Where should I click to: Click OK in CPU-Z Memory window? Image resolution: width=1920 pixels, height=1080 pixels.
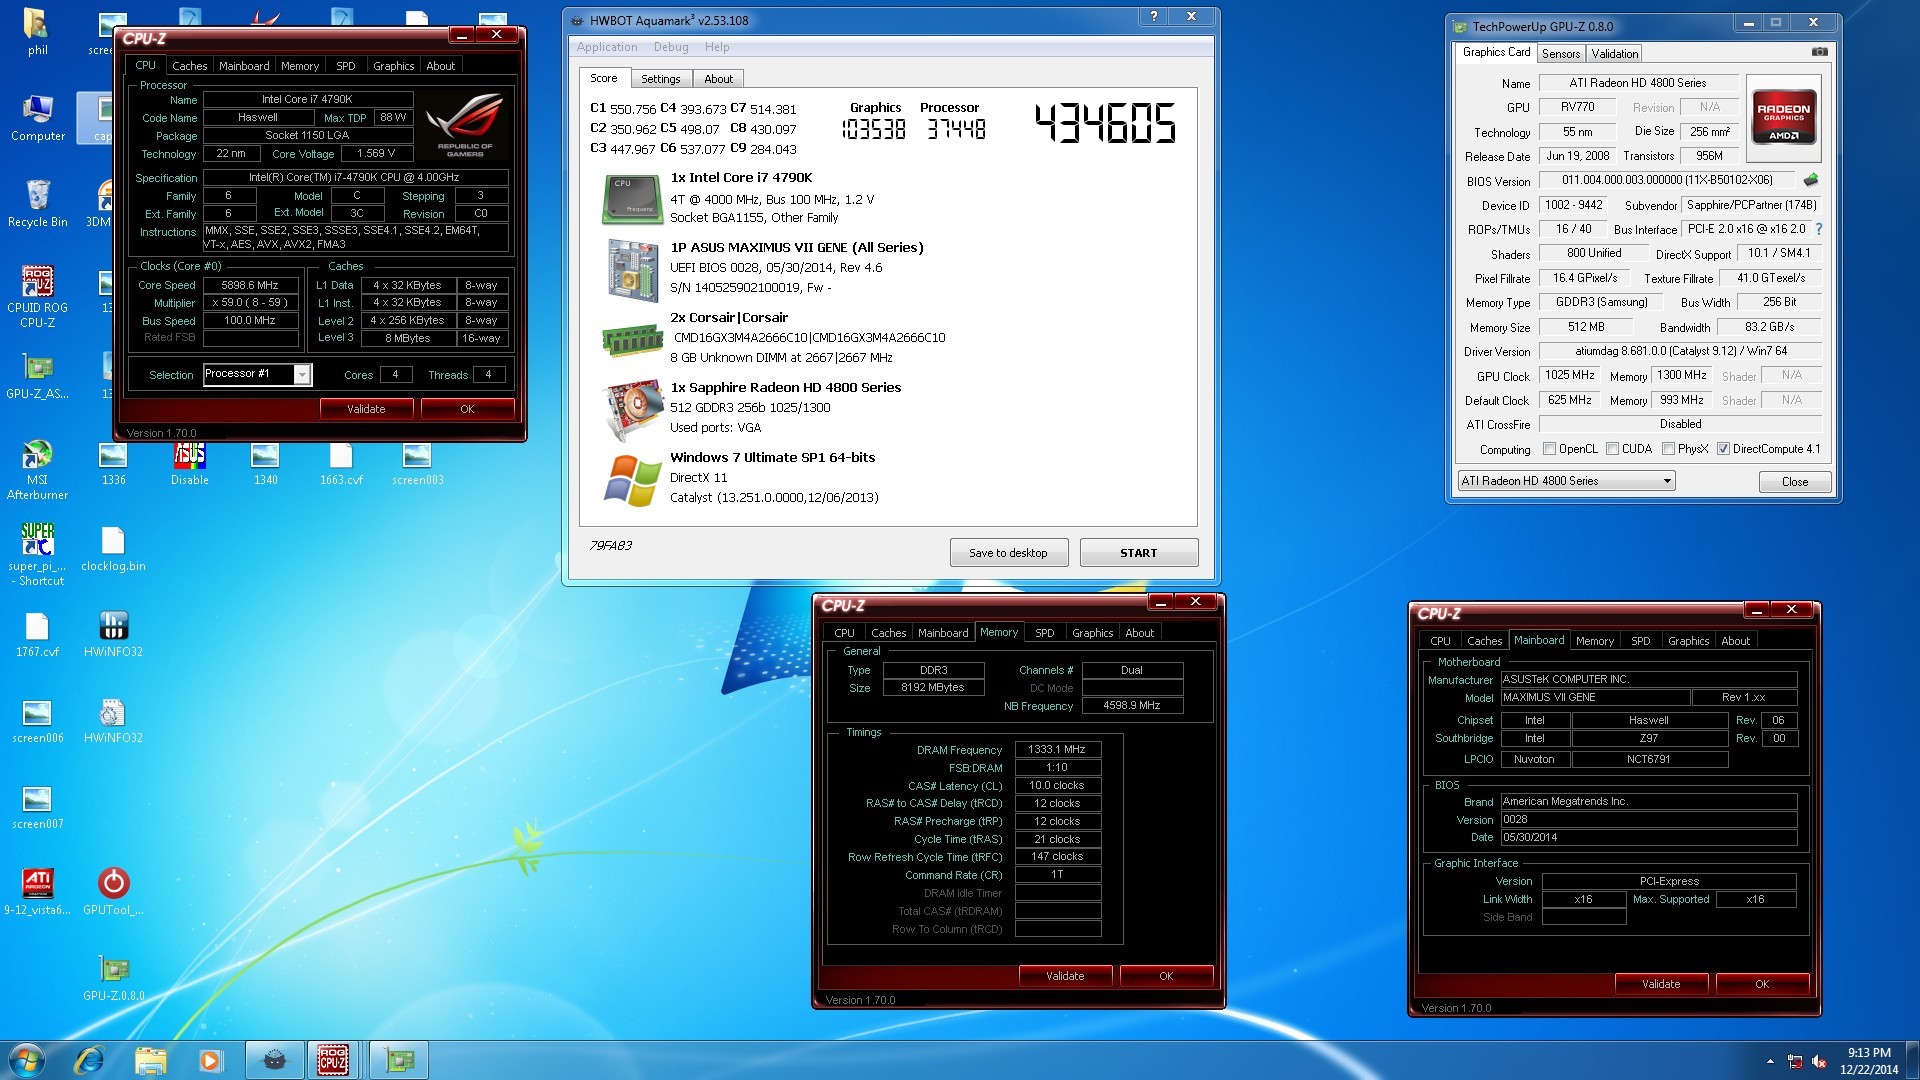[1166, 976]
